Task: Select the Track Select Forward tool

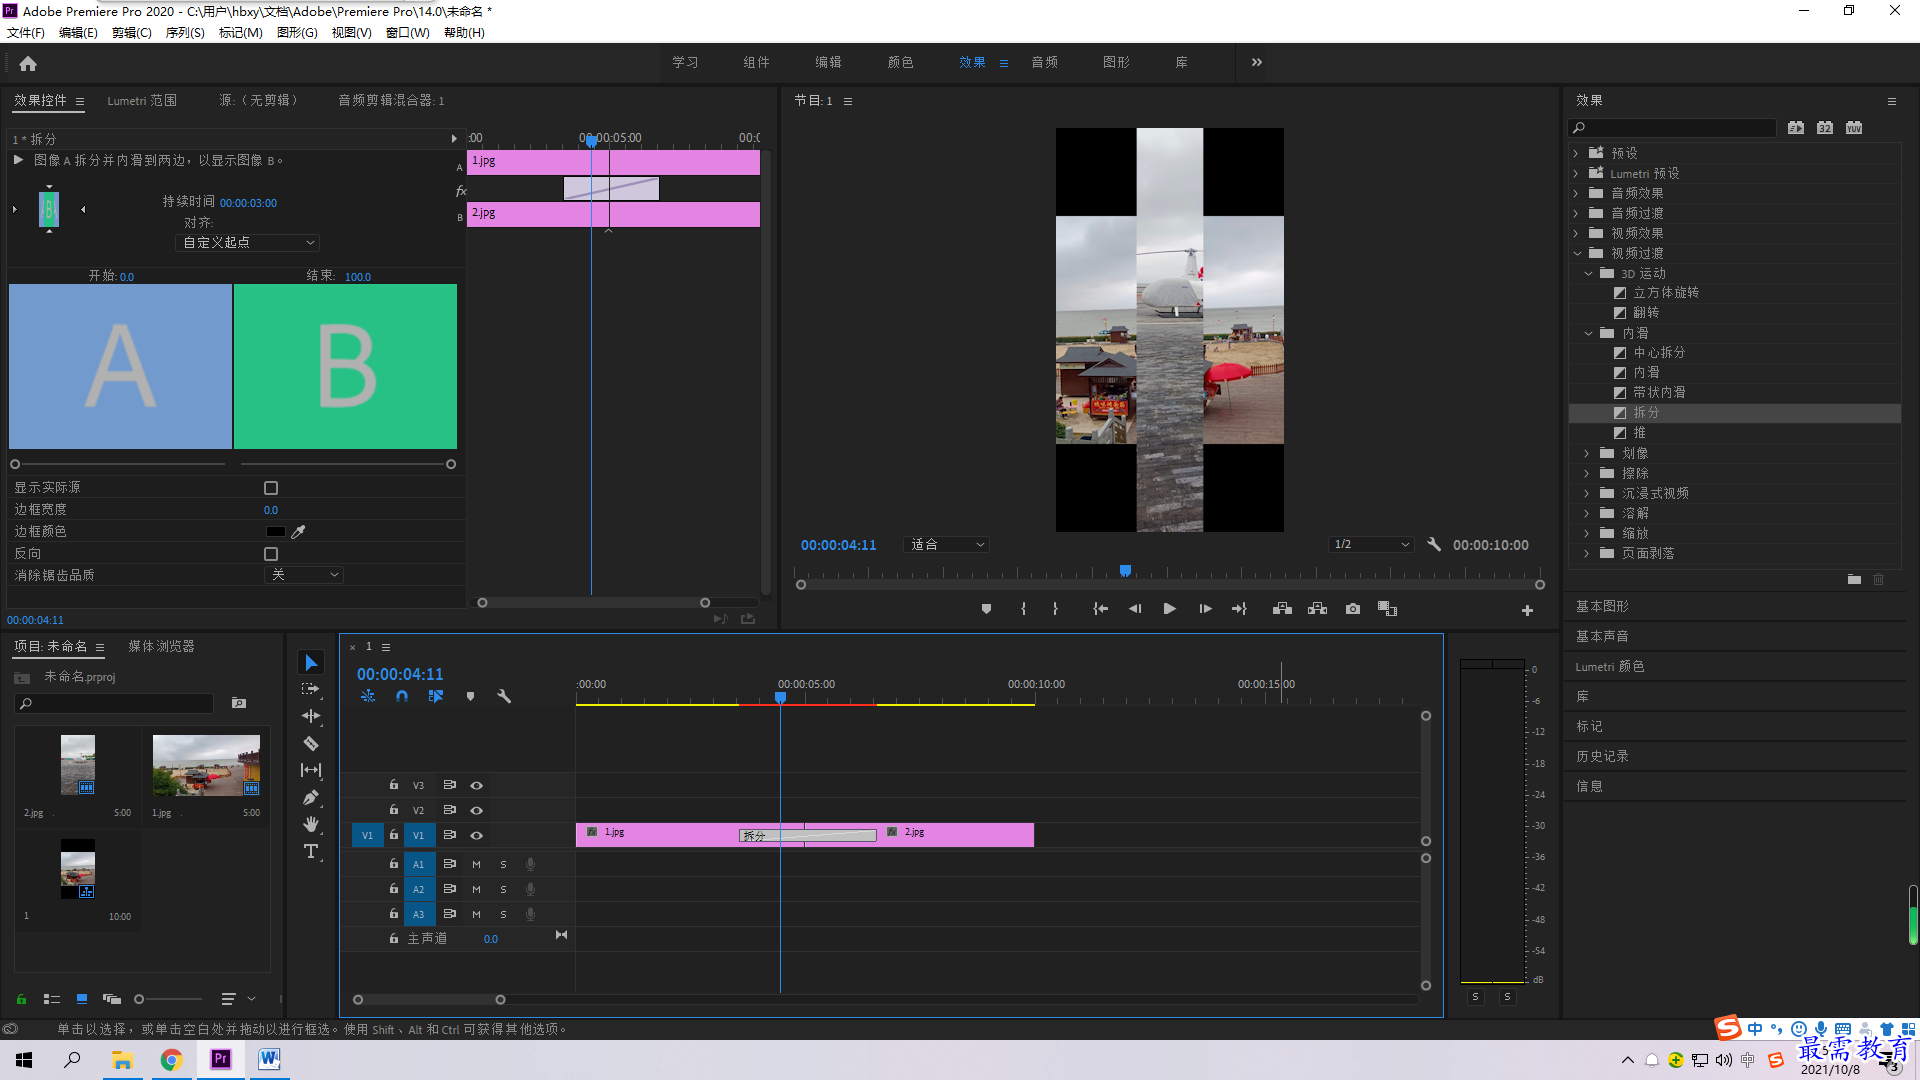Action: (x=311, y=689)
